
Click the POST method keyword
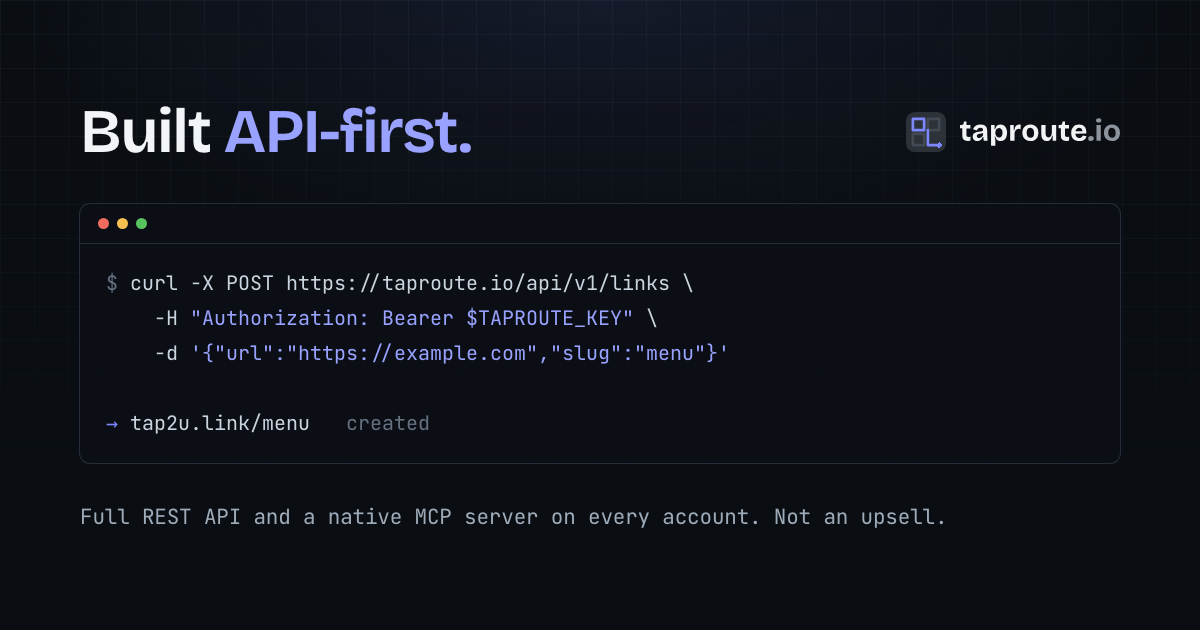(x=250, y=283)
